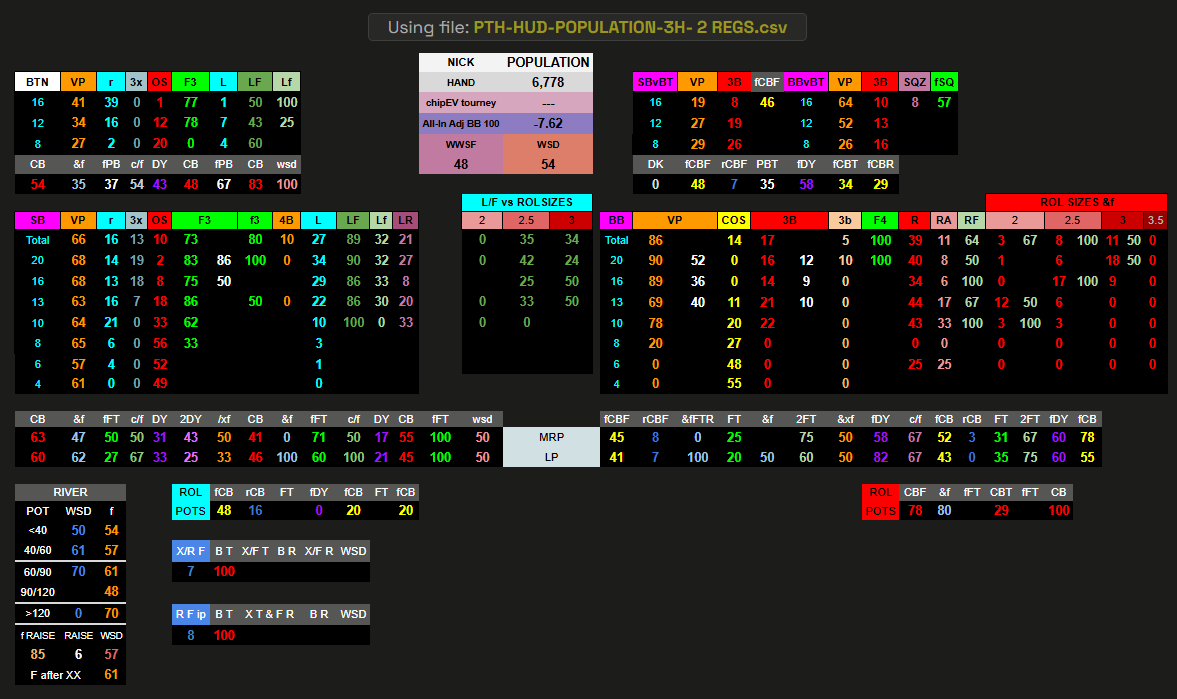Select the LP row label
This screenshot has height=699, width=1177.
[x=551, y=457]
